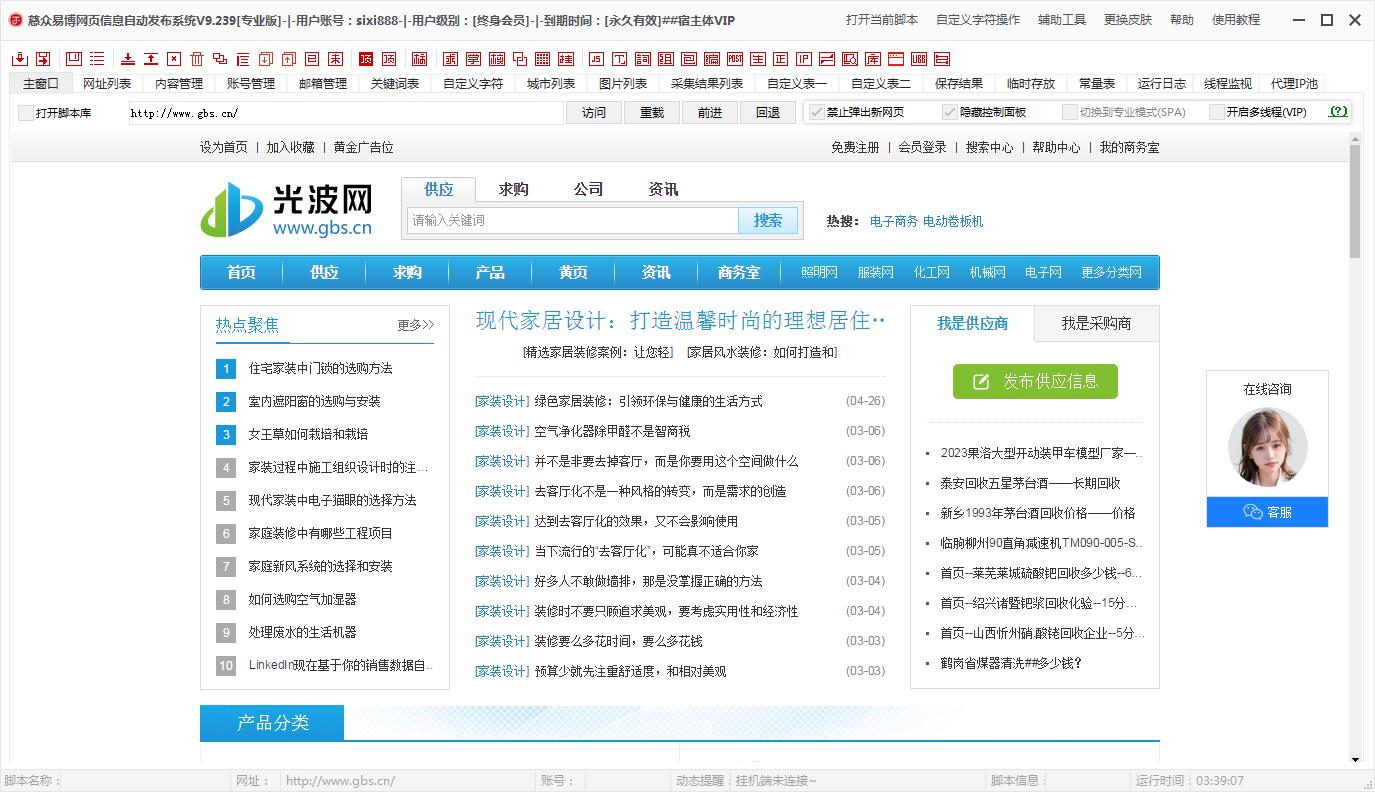Image resolution: width=1375 pixels, height=792 pixels.
Task: Click the 编 toolbar icon
Action: pyautogui.click(x=712, y=59)
